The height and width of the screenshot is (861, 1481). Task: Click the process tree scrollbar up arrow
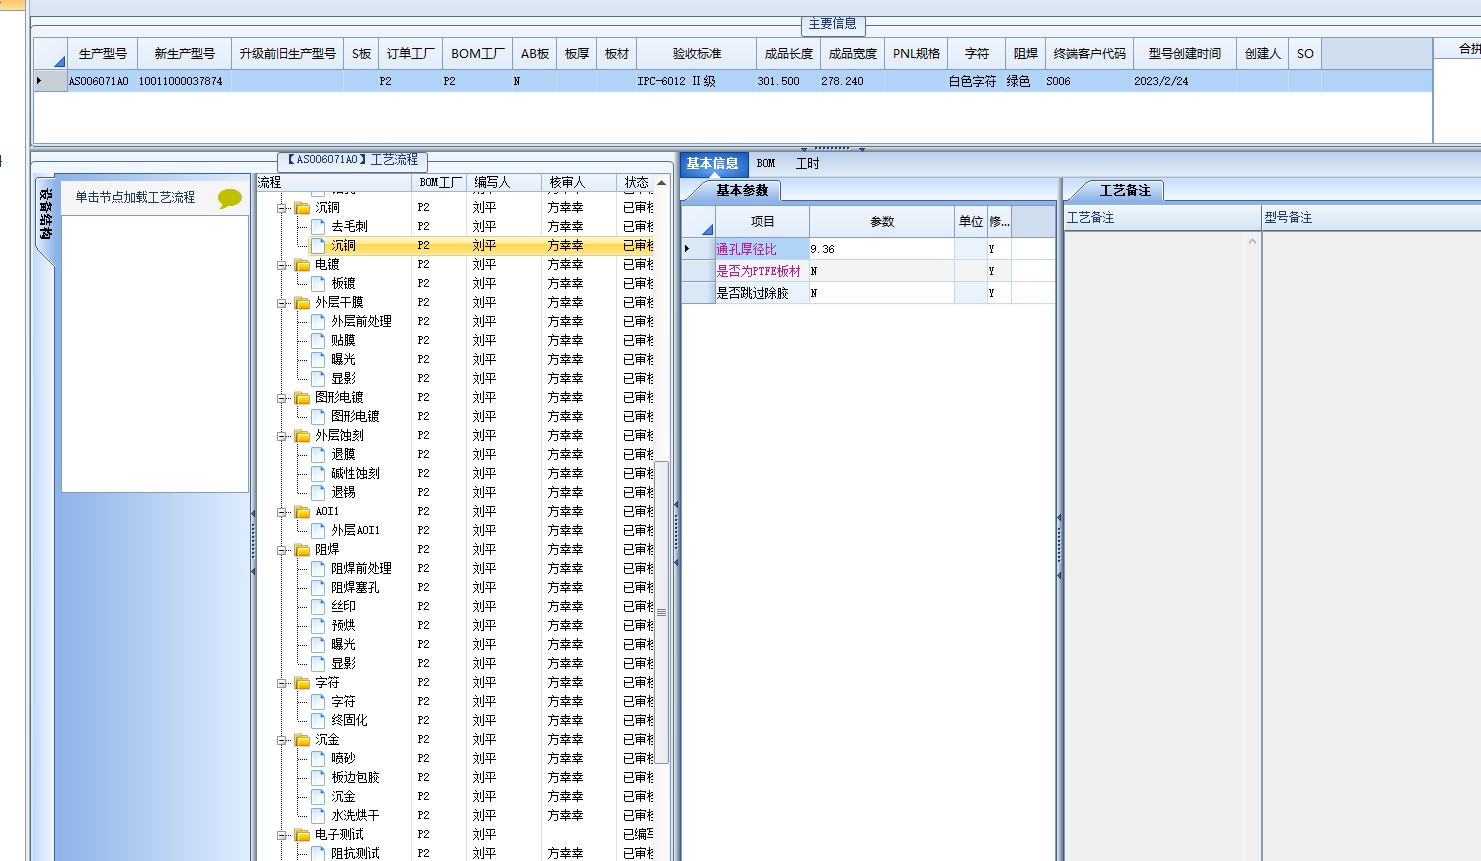click(661, 183)
